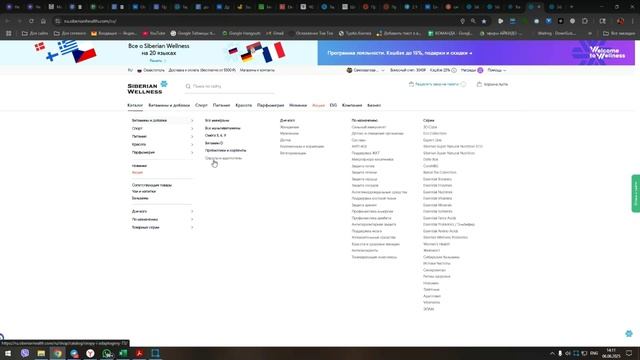
Task: Open Excel from the taskbar
Action: (x=123, y=353)
